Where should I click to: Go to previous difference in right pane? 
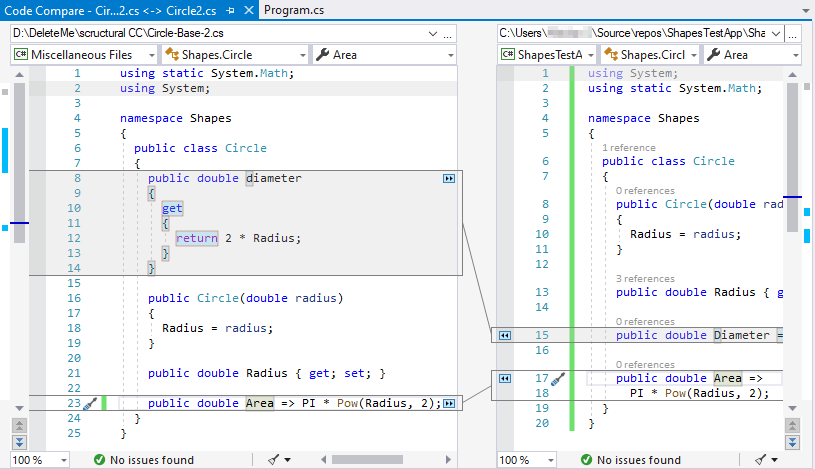[x=792, y=426]
